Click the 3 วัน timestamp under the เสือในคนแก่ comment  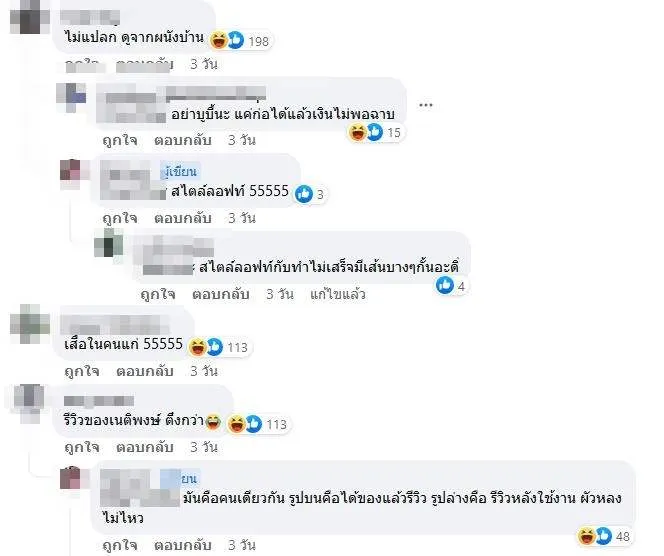point(204,371)
